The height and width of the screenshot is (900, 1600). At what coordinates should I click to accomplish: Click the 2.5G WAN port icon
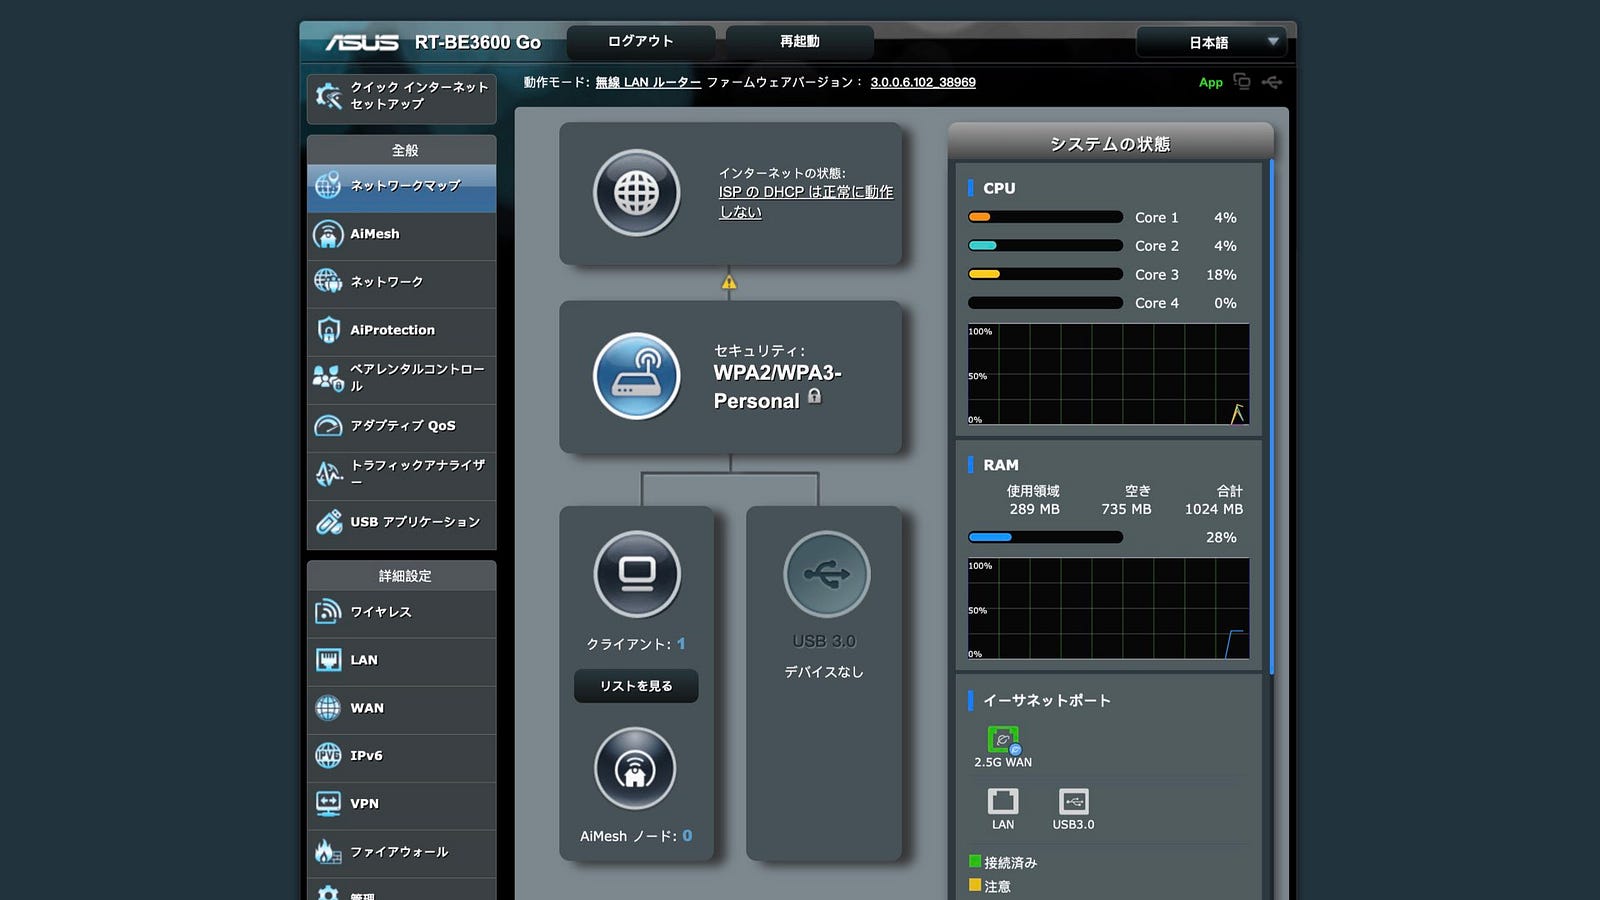click(1003, 740)
